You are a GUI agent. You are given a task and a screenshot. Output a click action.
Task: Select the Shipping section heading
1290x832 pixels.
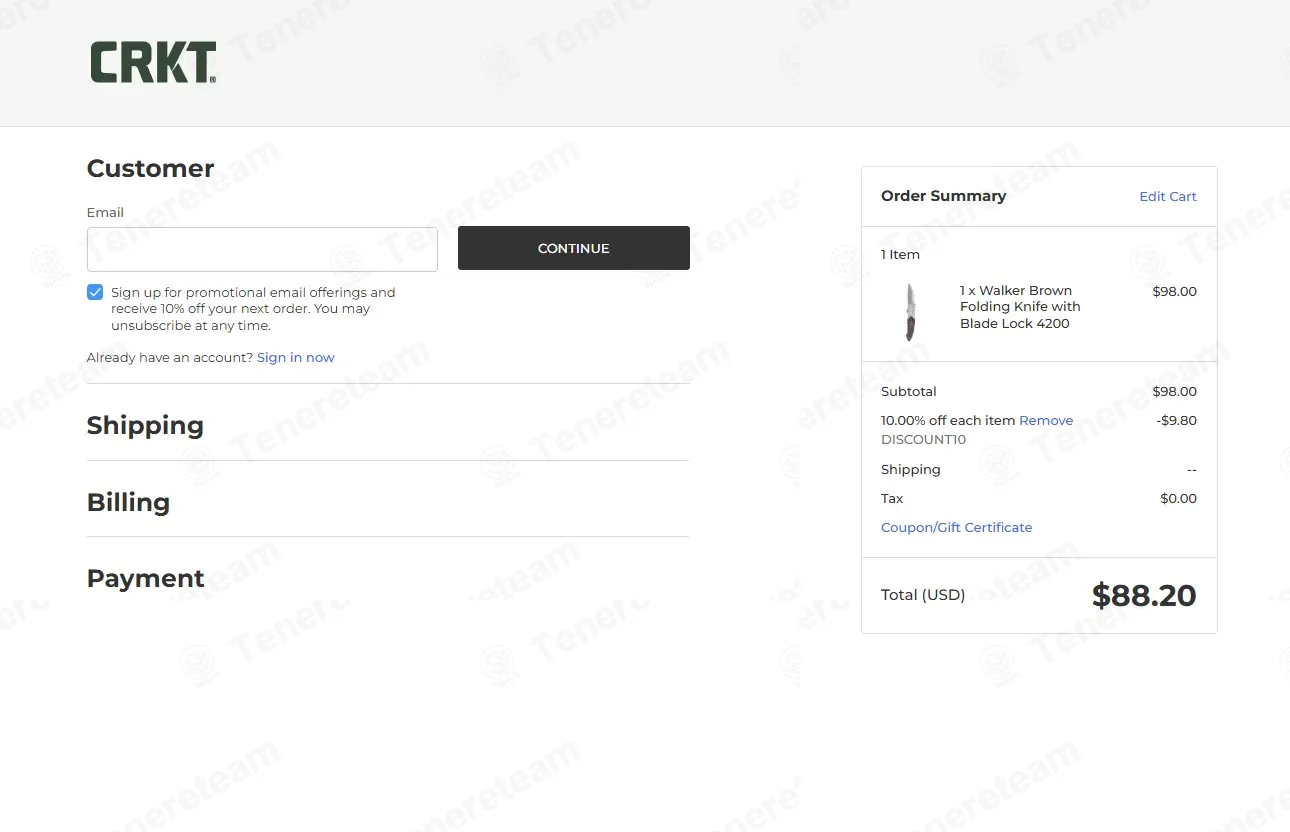(x=145, y=425)
